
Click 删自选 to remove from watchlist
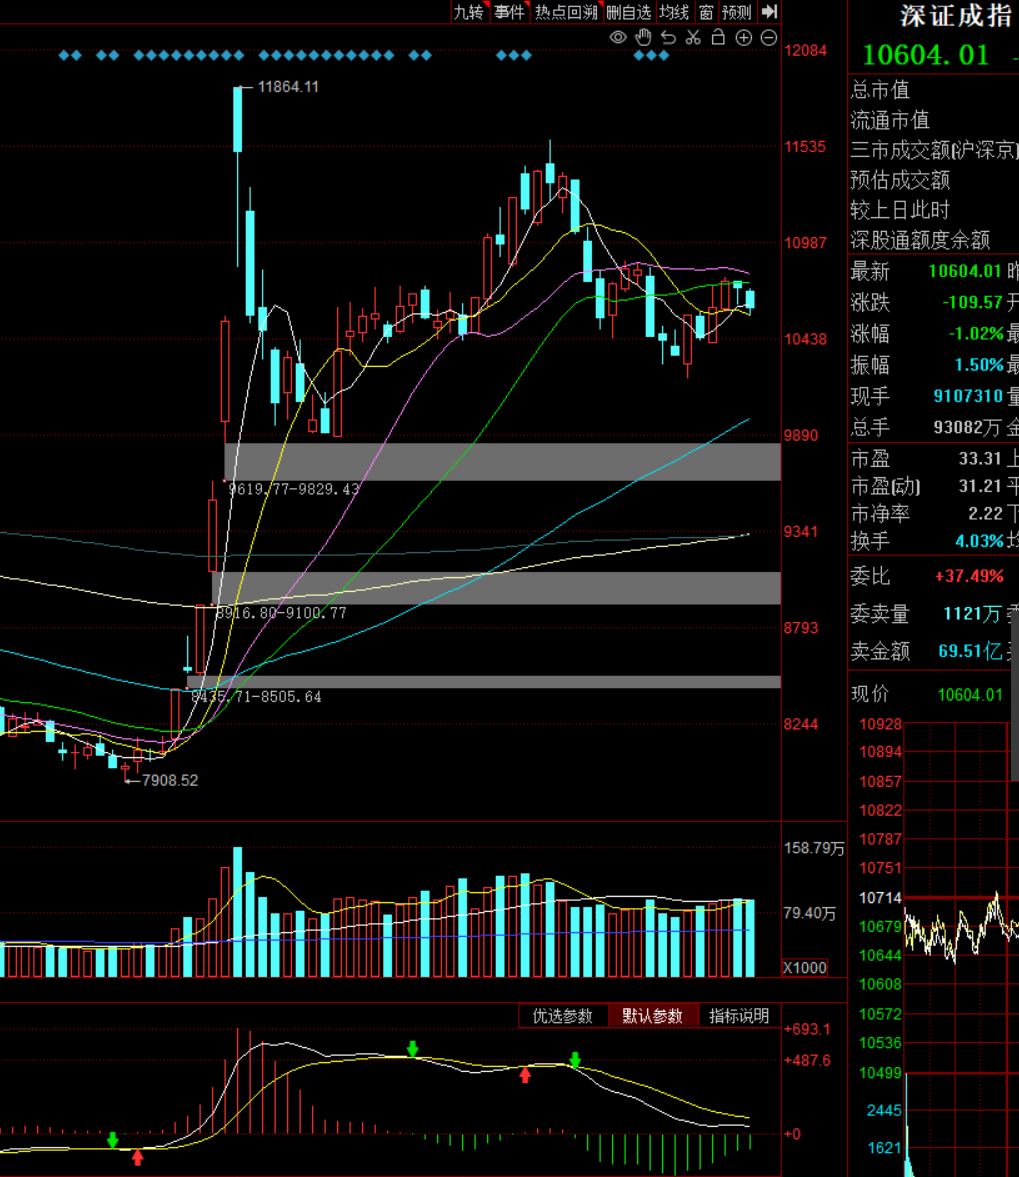(628, 12)
